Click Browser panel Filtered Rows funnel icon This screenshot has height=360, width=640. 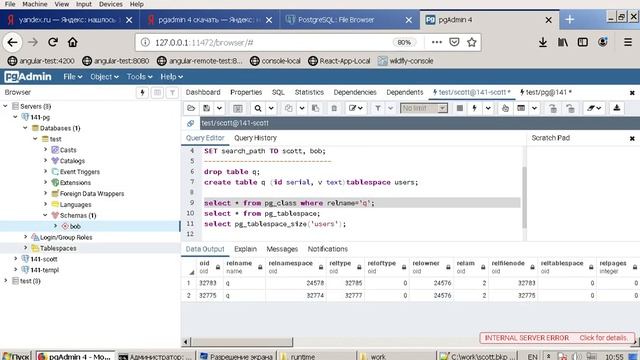pos(172,93)
